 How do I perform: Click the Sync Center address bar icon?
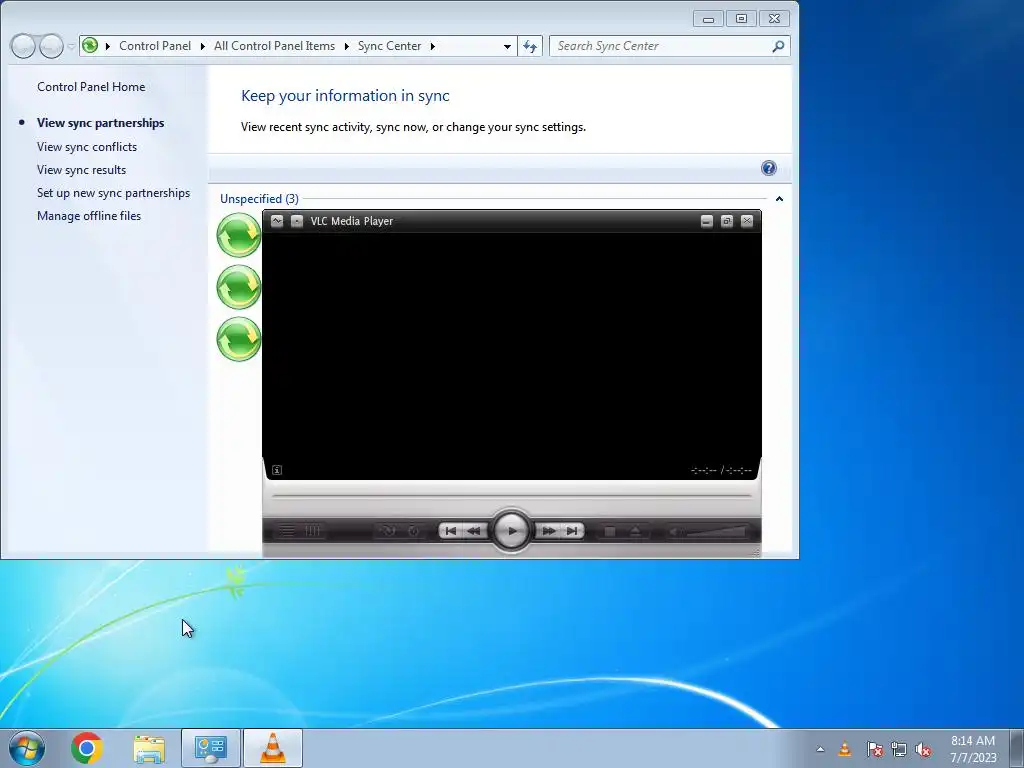pos(90,45)
